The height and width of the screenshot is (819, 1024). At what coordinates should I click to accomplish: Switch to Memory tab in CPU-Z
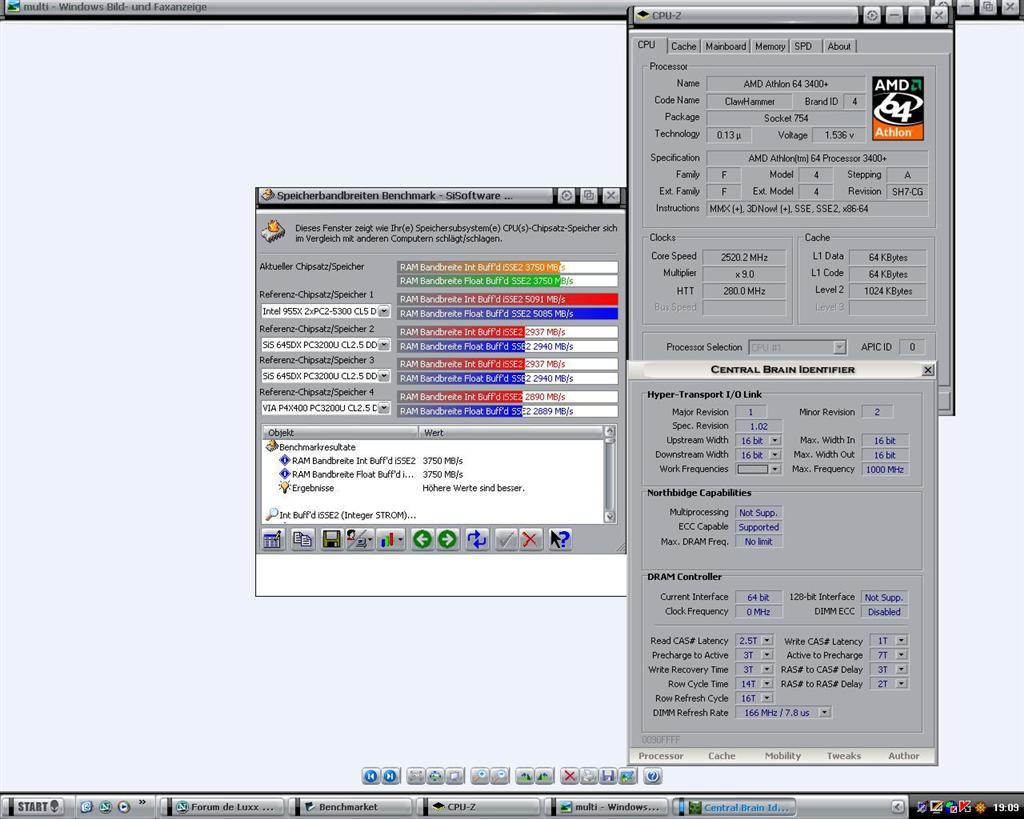(770, 46)
